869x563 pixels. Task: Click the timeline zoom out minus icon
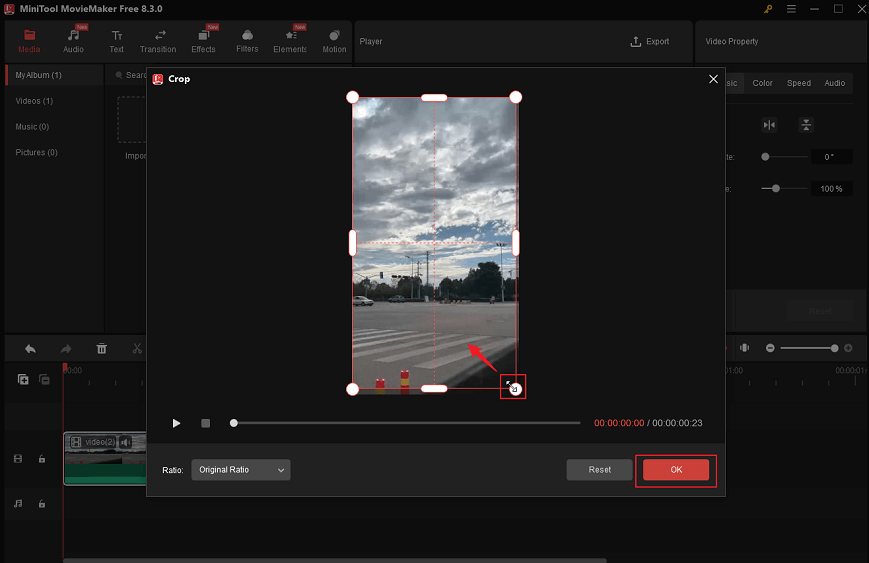coord(770,348)
